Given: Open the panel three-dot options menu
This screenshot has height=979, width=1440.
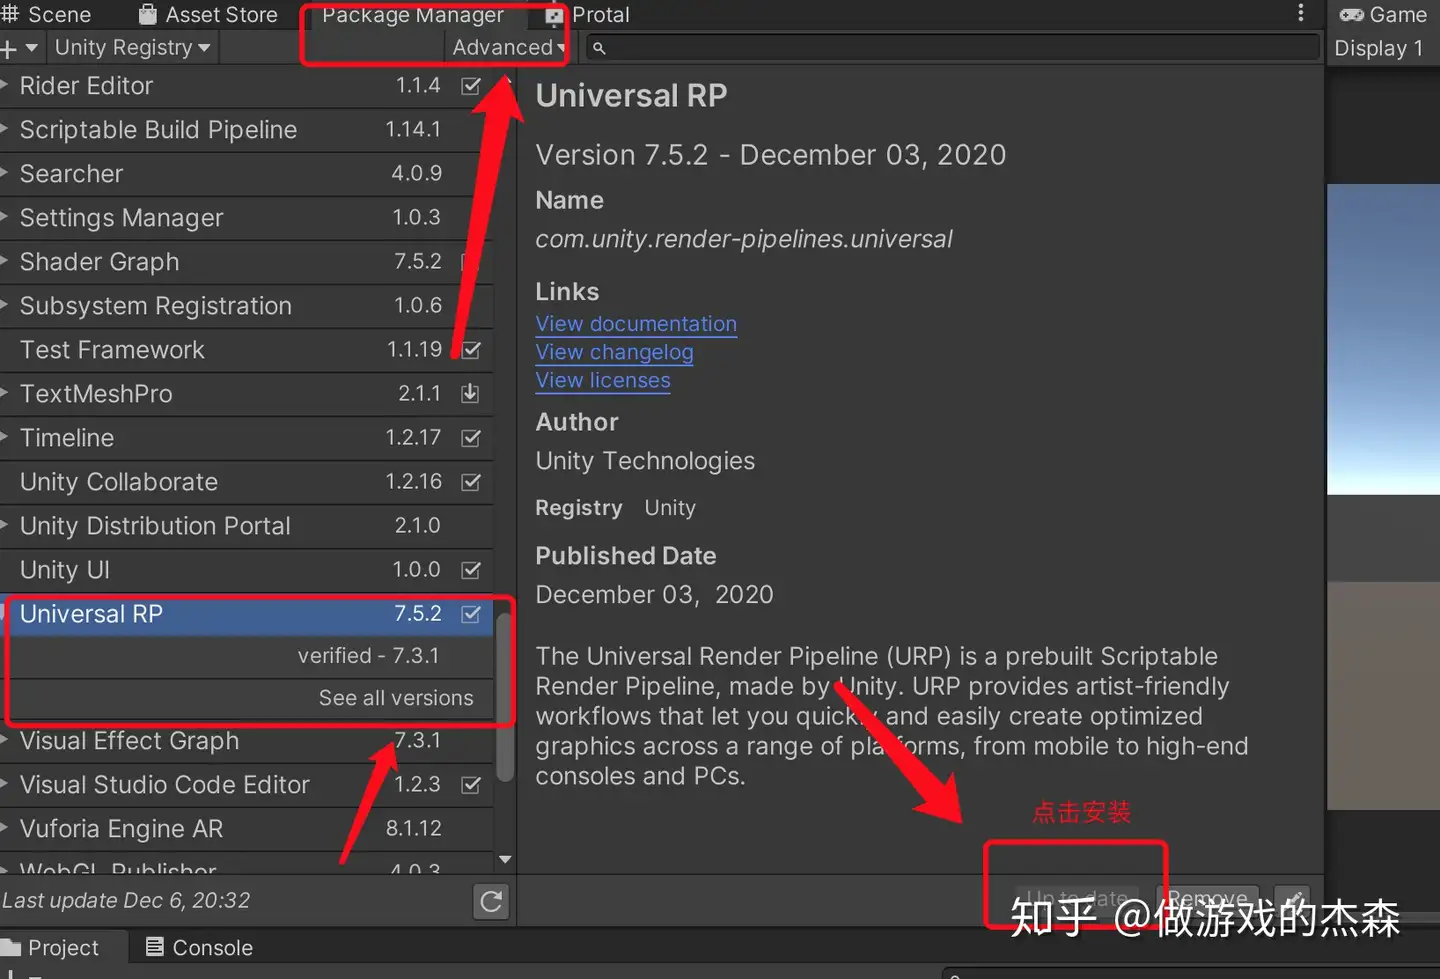Looking at the screenshot, I should tap(1300, 13).
